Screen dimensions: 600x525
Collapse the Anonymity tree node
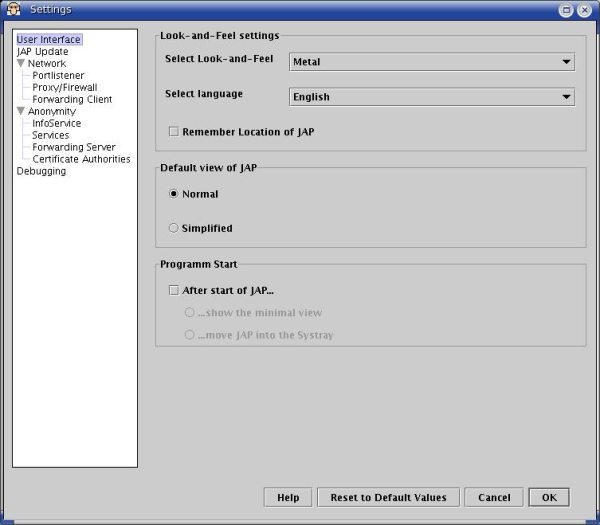(21, 112)
